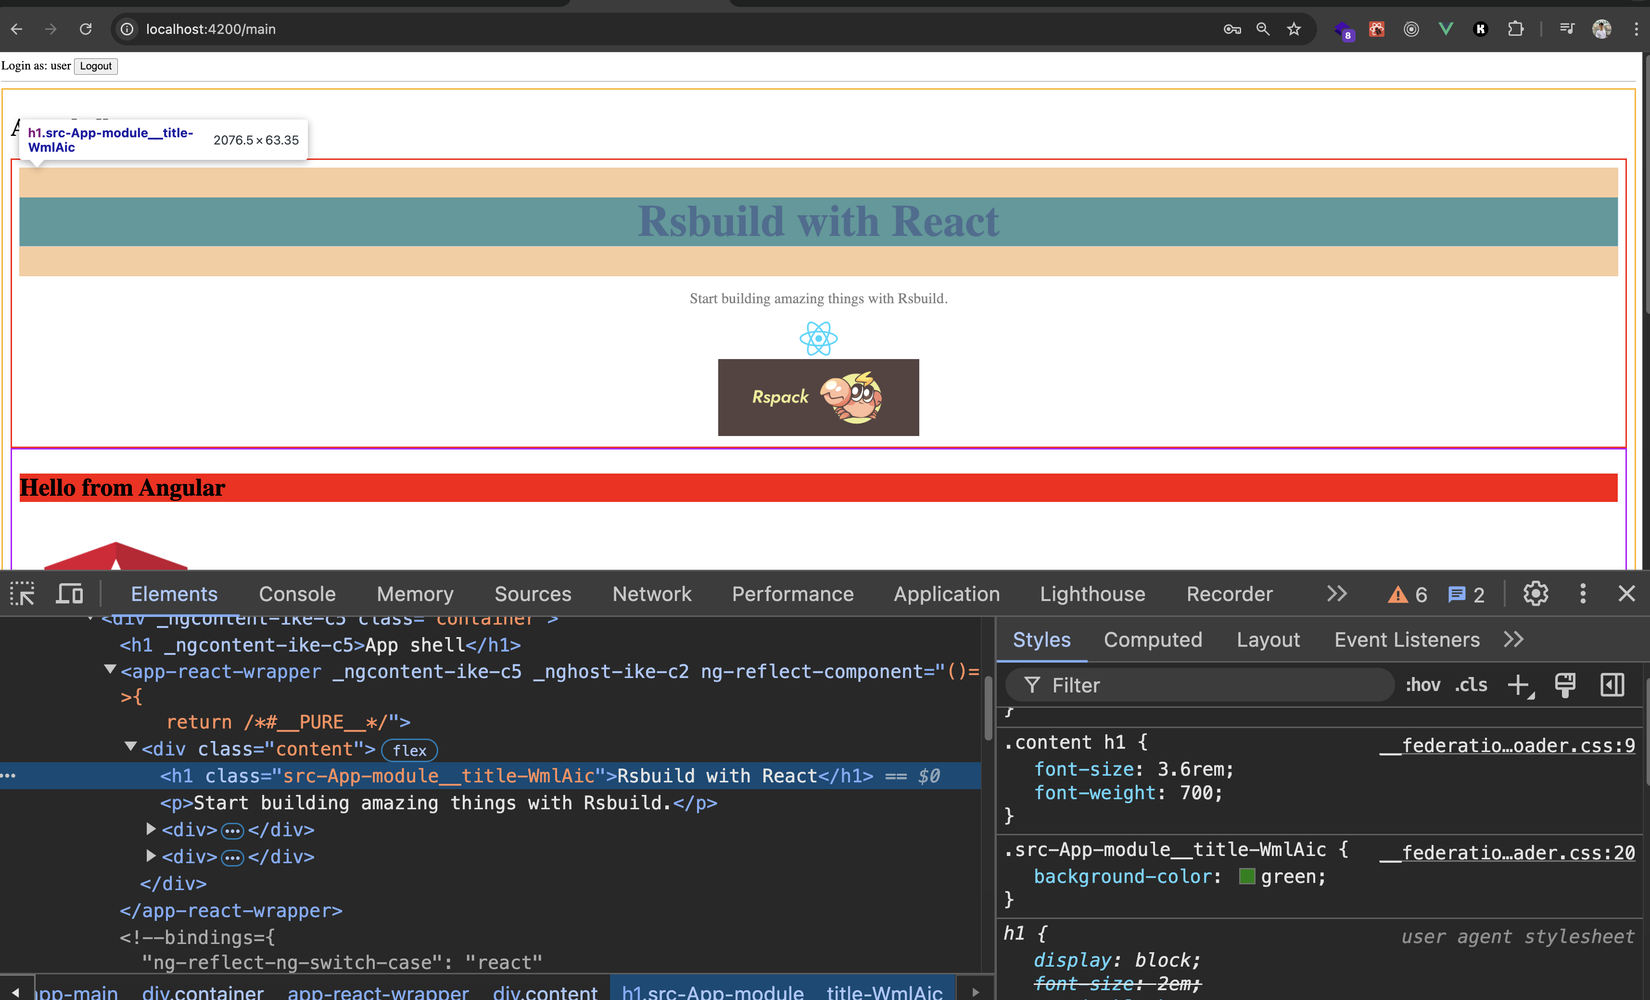The height and width of the screenshot is (1000, 1650).
Task: Expand the second collapsed div before the closing tag
Action: [151, 856]
